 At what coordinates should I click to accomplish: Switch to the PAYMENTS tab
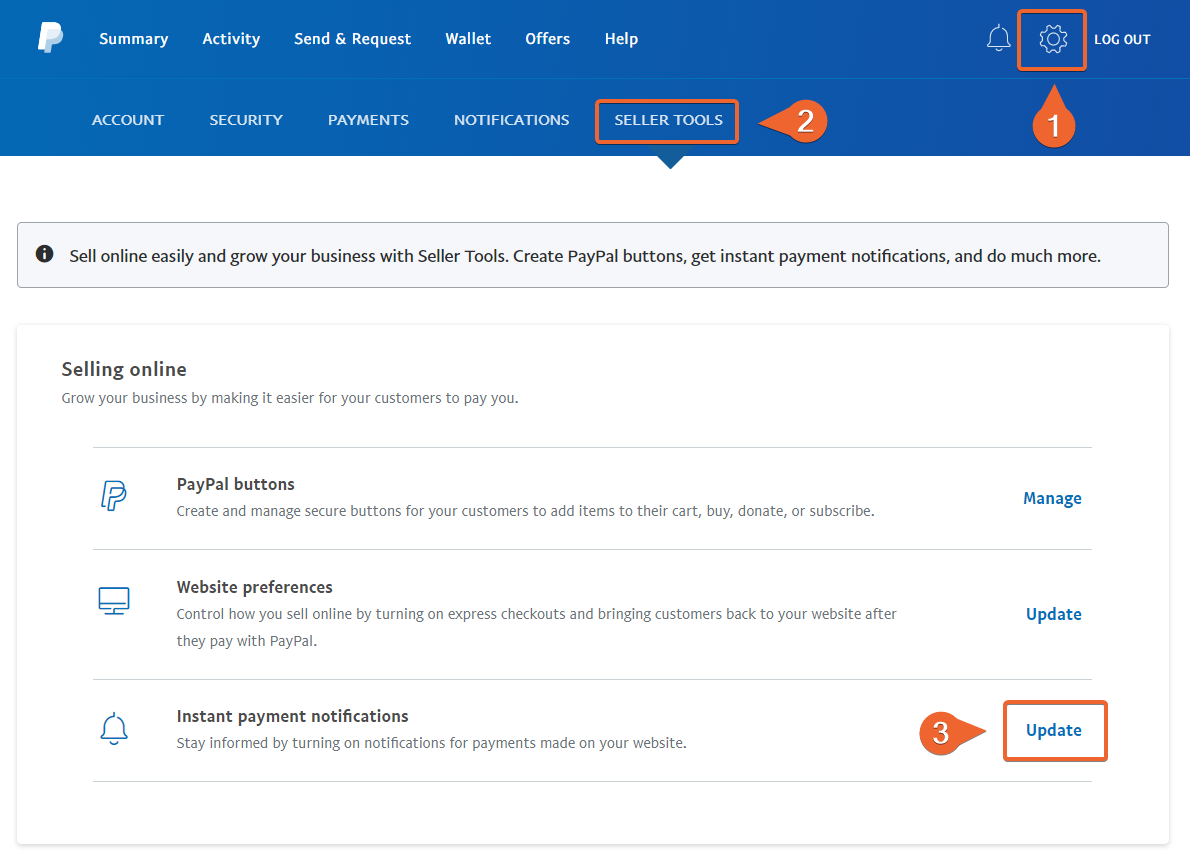[x=368, y=120]
